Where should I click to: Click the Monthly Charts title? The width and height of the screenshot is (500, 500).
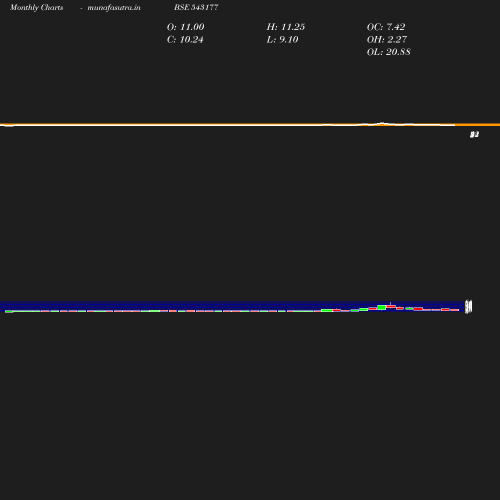coord(37,7)
